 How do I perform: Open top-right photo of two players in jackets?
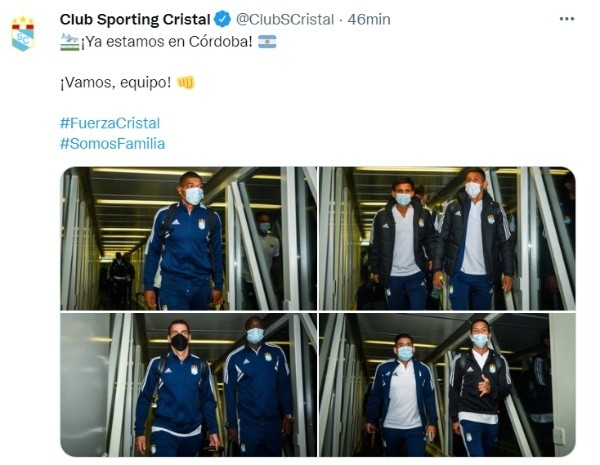(x=447, y=238)
